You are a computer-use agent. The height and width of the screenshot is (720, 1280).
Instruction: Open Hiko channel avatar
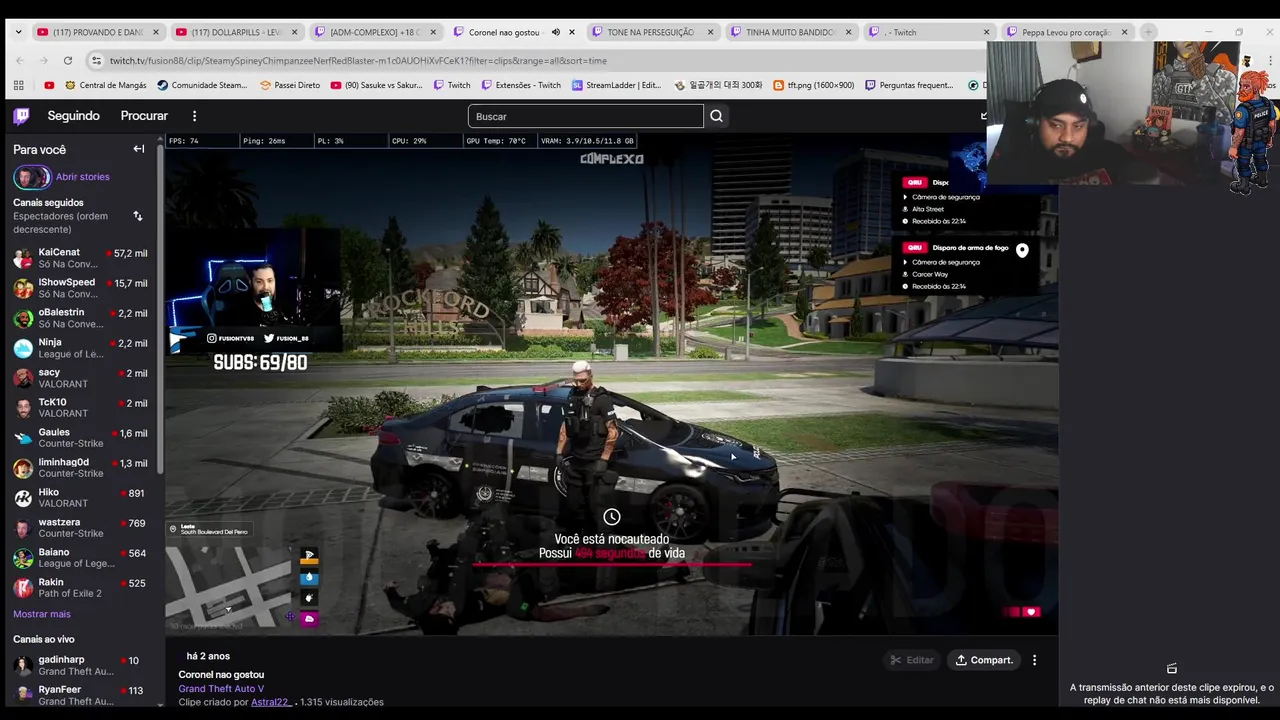[23, 498]
